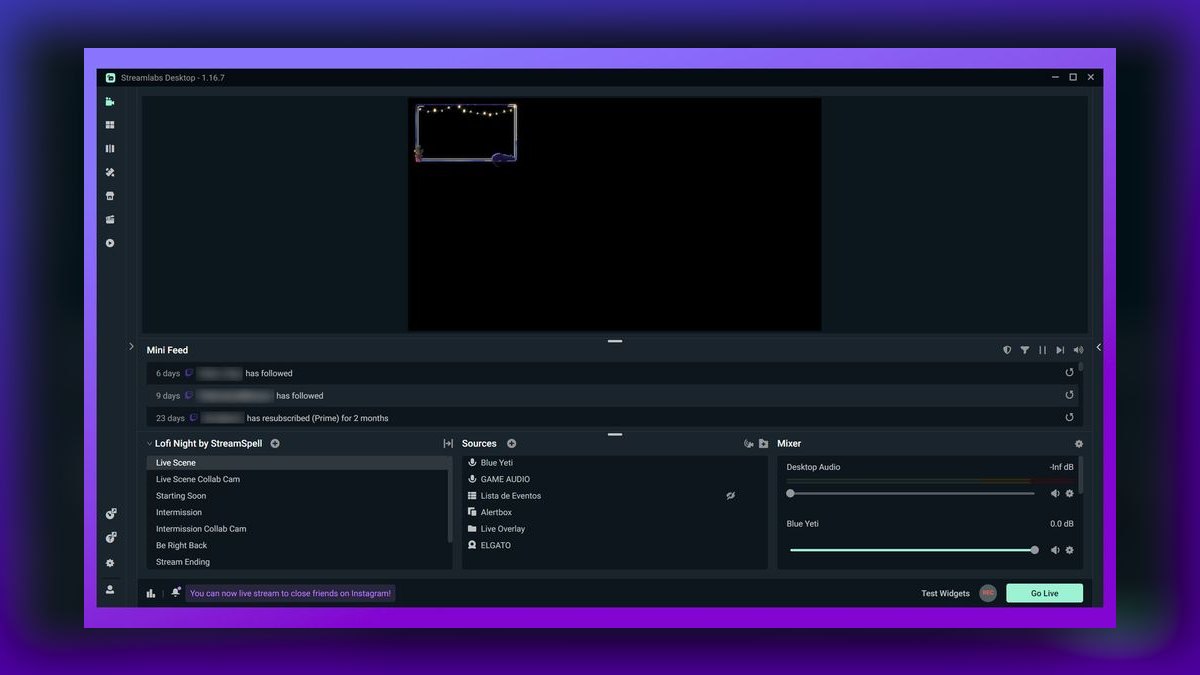Add a new source with plus icon
Image resolution: width=1200 pixels, height=675 pixels.
(511, 443)
